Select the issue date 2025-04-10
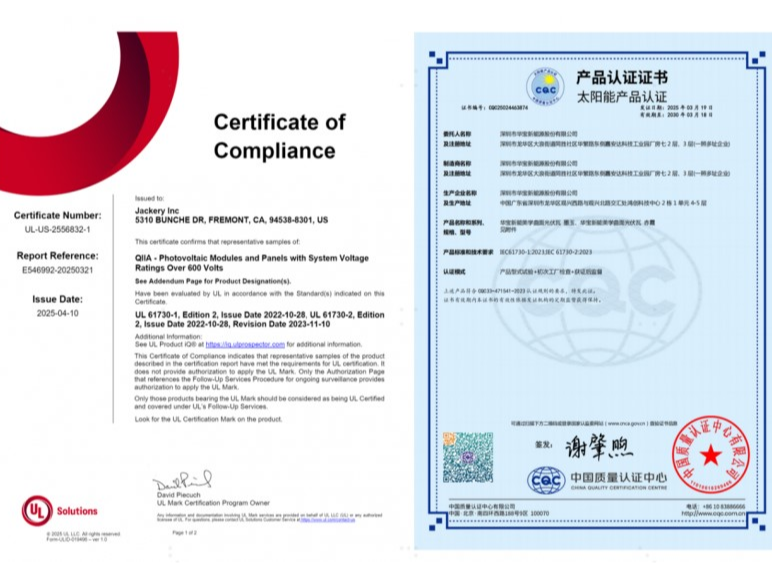772x579 pixels. (58, 313)
